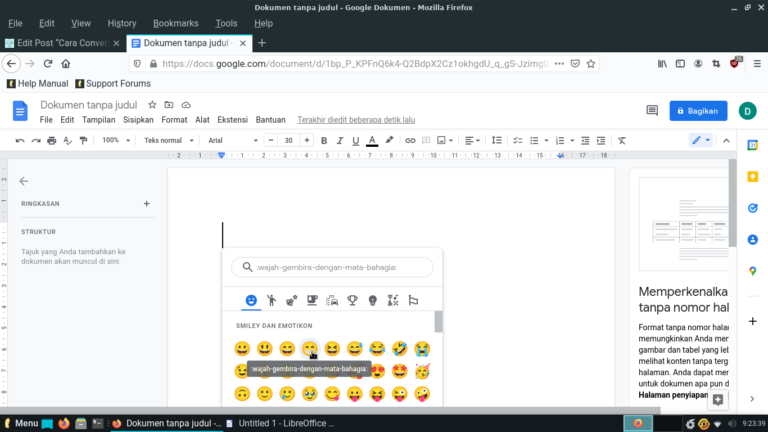Open the taskbar Menu button
The image size is (768, 432).
[21, 423]
